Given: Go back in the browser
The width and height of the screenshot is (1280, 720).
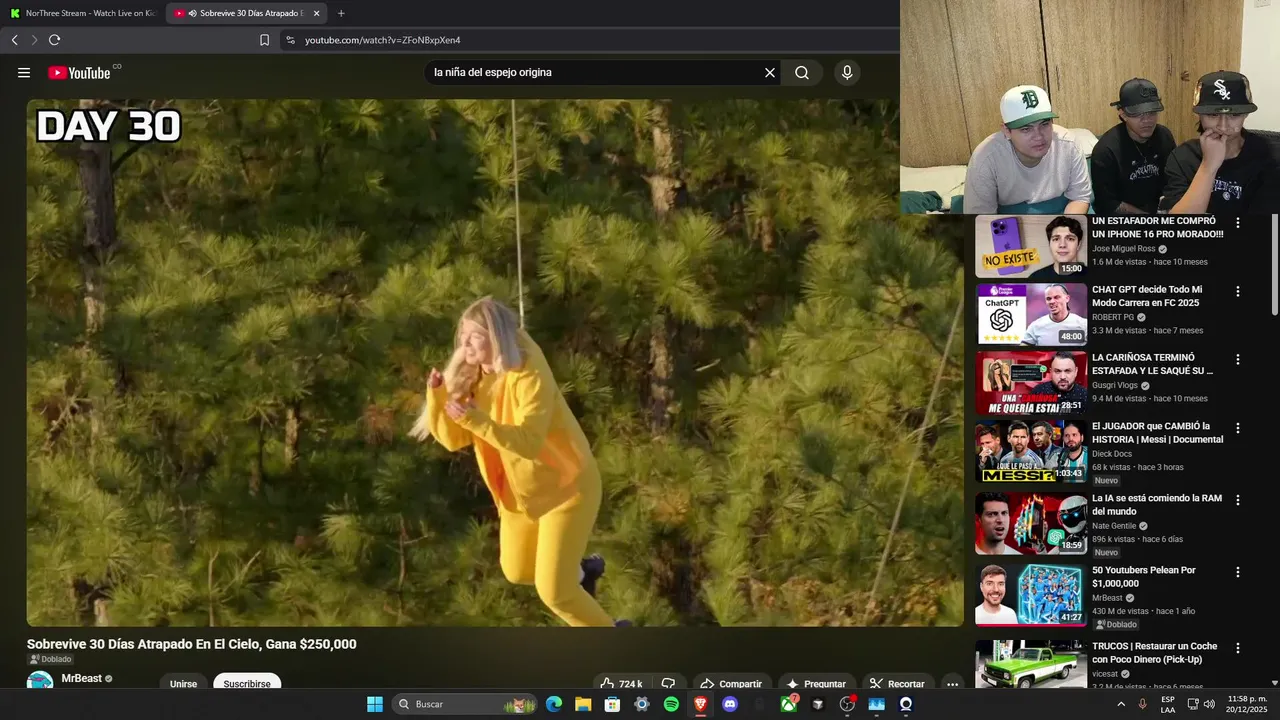Looking at the screenshot, I should (14, 40).
